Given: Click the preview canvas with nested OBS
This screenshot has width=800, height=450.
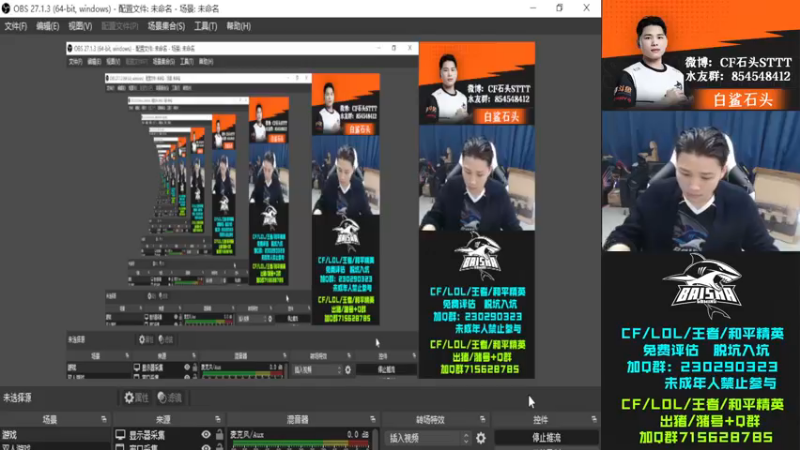Looking at the screenshot, I should 301,210.
